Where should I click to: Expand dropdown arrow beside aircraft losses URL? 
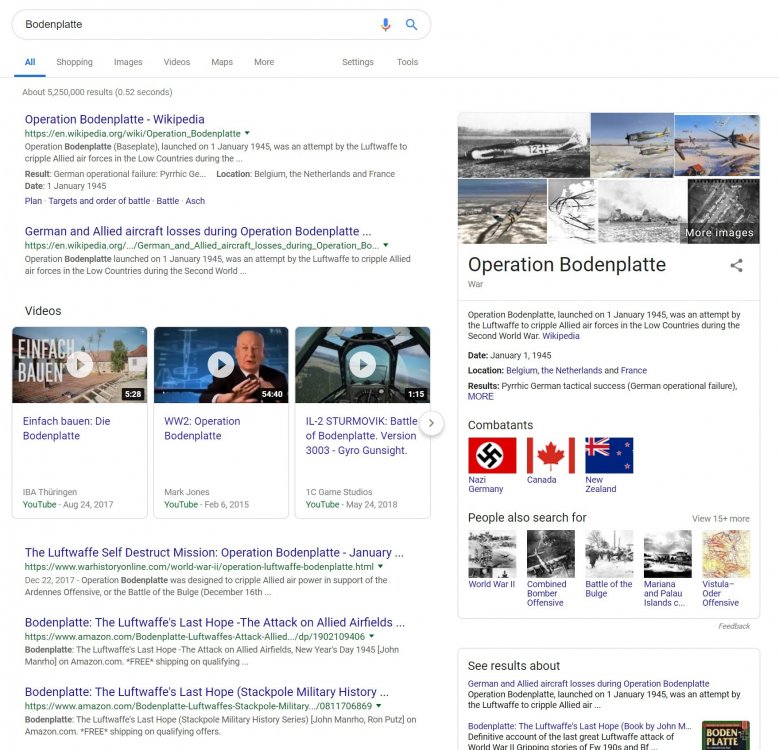coord(386,245)
